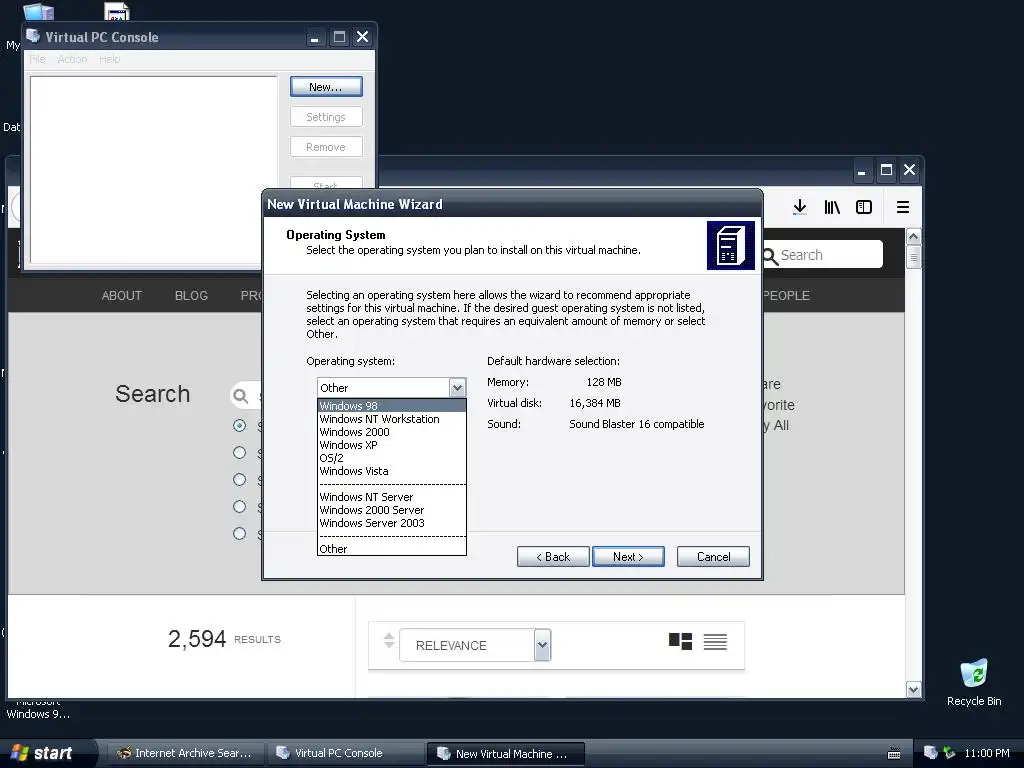
Task: Open the browser downloads arrow icon
Action: (x=799, y=207)
